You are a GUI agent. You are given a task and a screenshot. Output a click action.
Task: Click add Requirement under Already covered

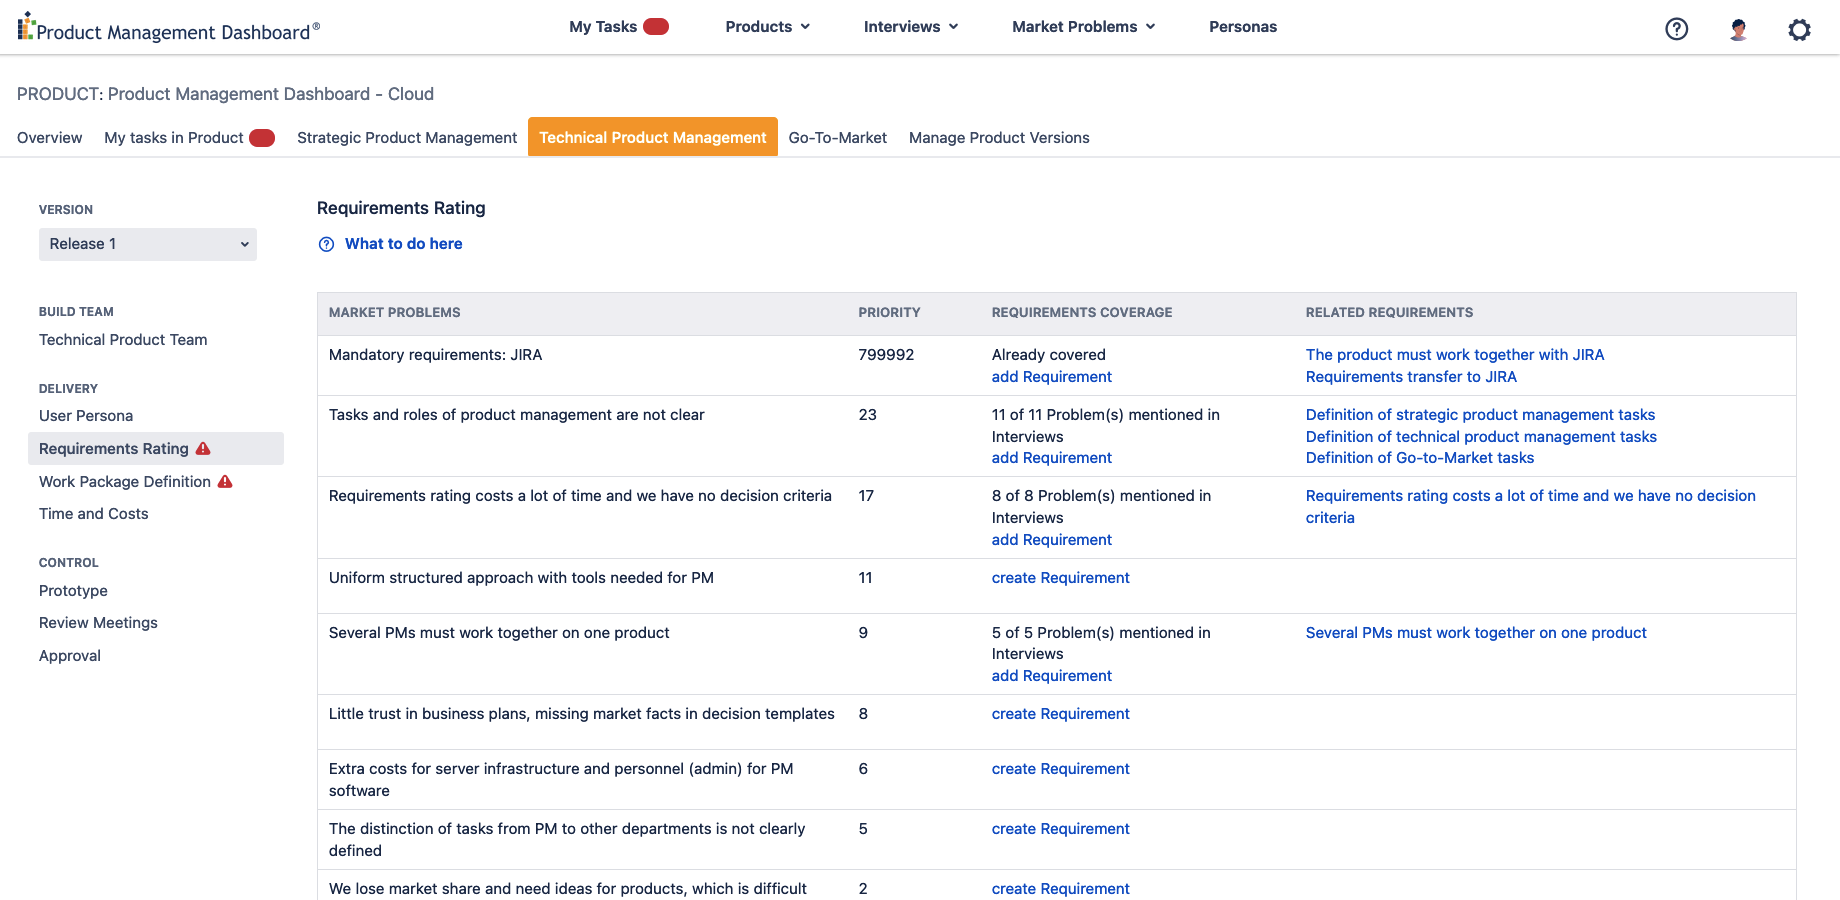(x=1051, y=377)
